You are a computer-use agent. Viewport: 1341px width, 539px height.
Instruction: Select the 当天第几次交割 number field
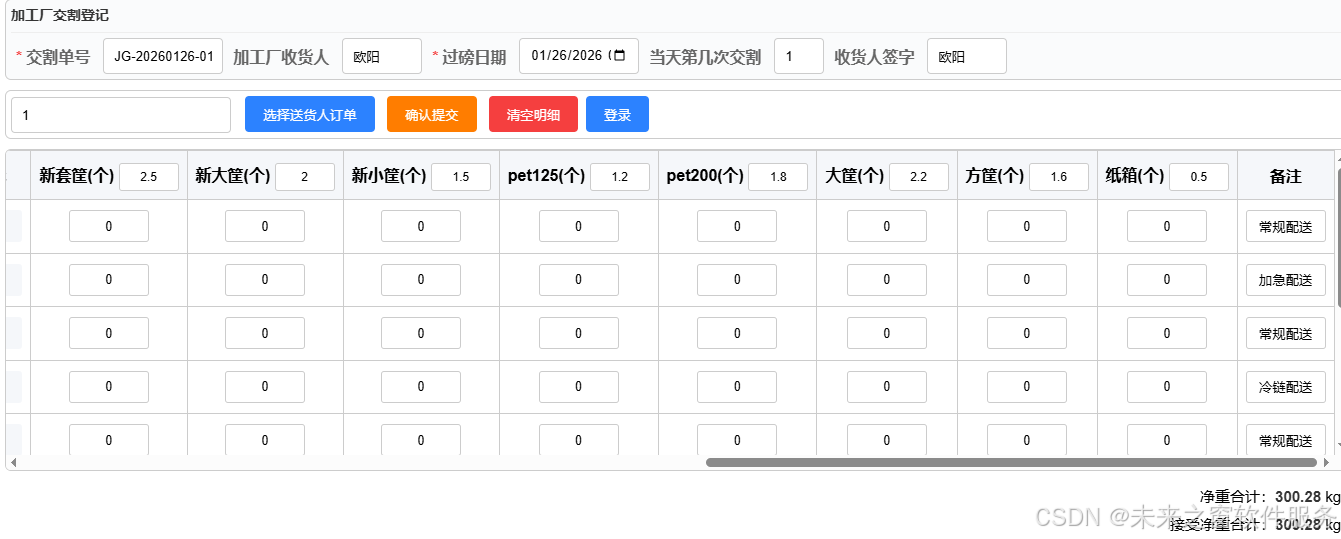click(x=798, y=57)
